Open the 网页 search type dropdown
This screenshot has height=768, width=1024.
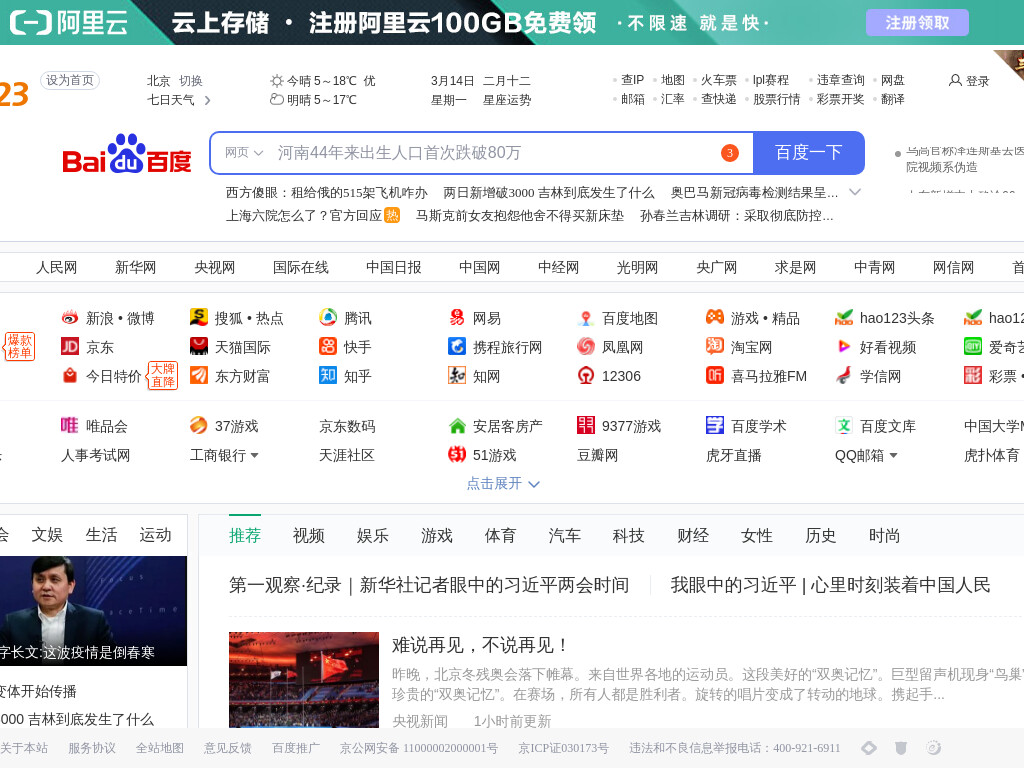coord(244,153)
